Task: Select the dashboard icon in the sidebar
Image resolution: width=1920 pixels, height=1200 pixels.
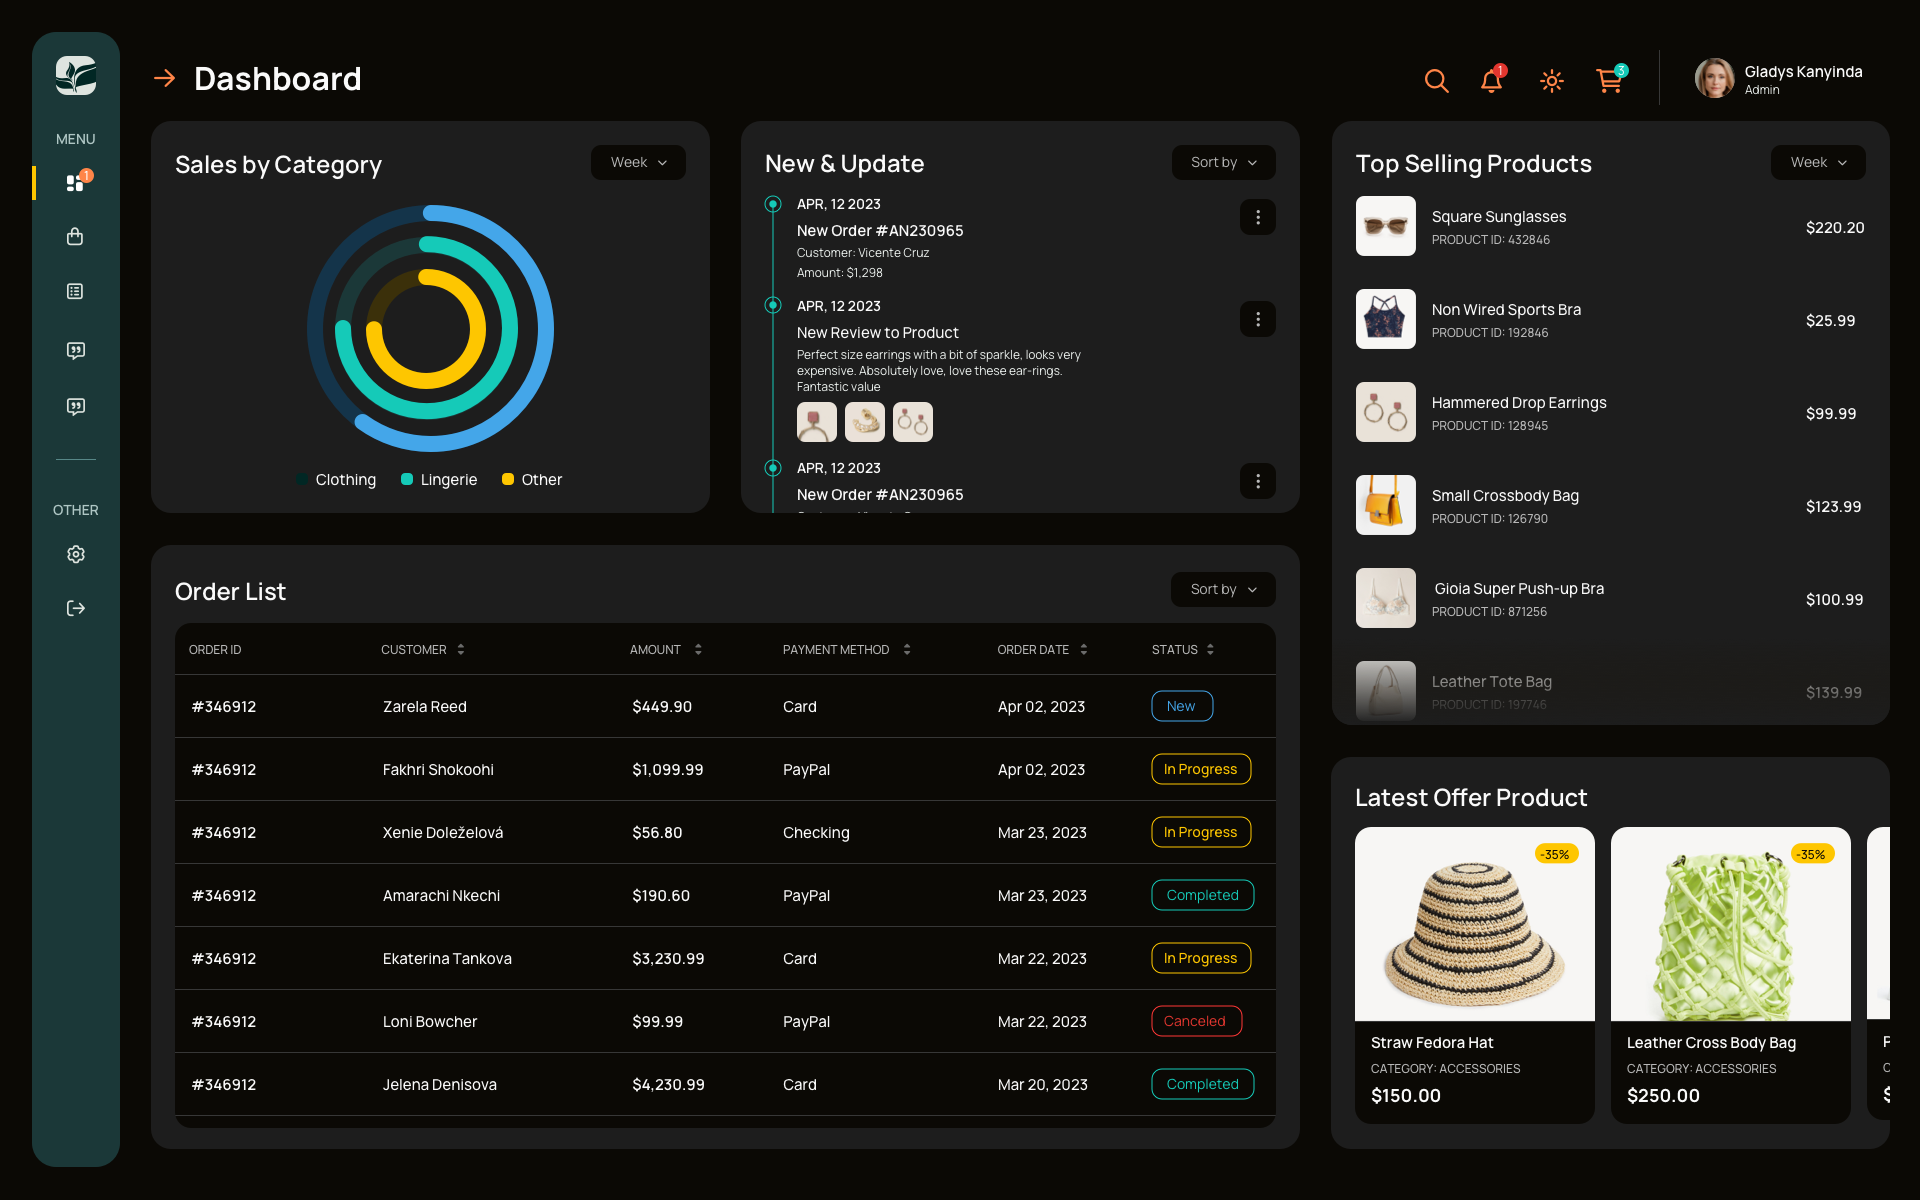Action: 75,182
